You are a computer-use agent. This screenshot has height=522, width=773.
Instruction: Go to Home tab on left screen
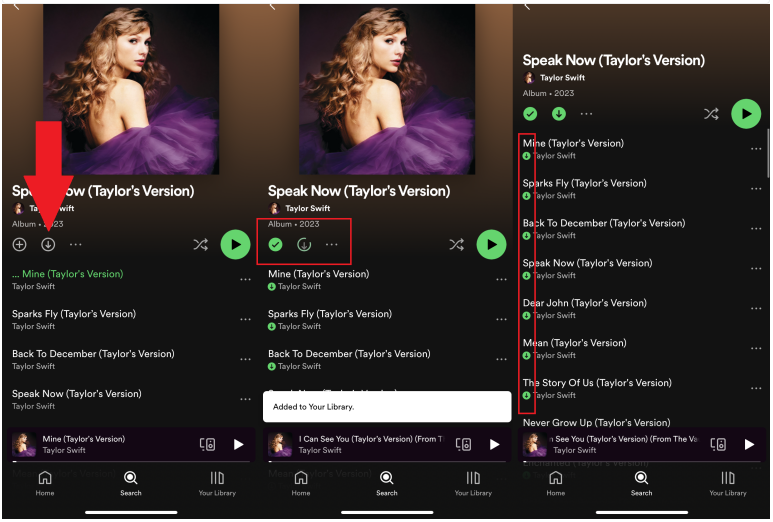(45, 484)
